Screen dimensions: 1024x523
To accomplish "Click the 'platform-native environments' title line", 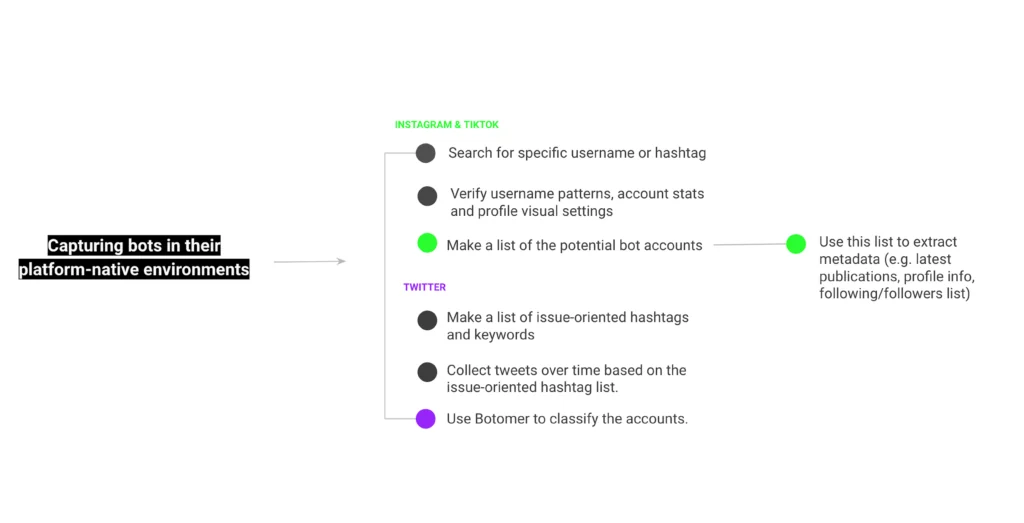I will point(134,269).
